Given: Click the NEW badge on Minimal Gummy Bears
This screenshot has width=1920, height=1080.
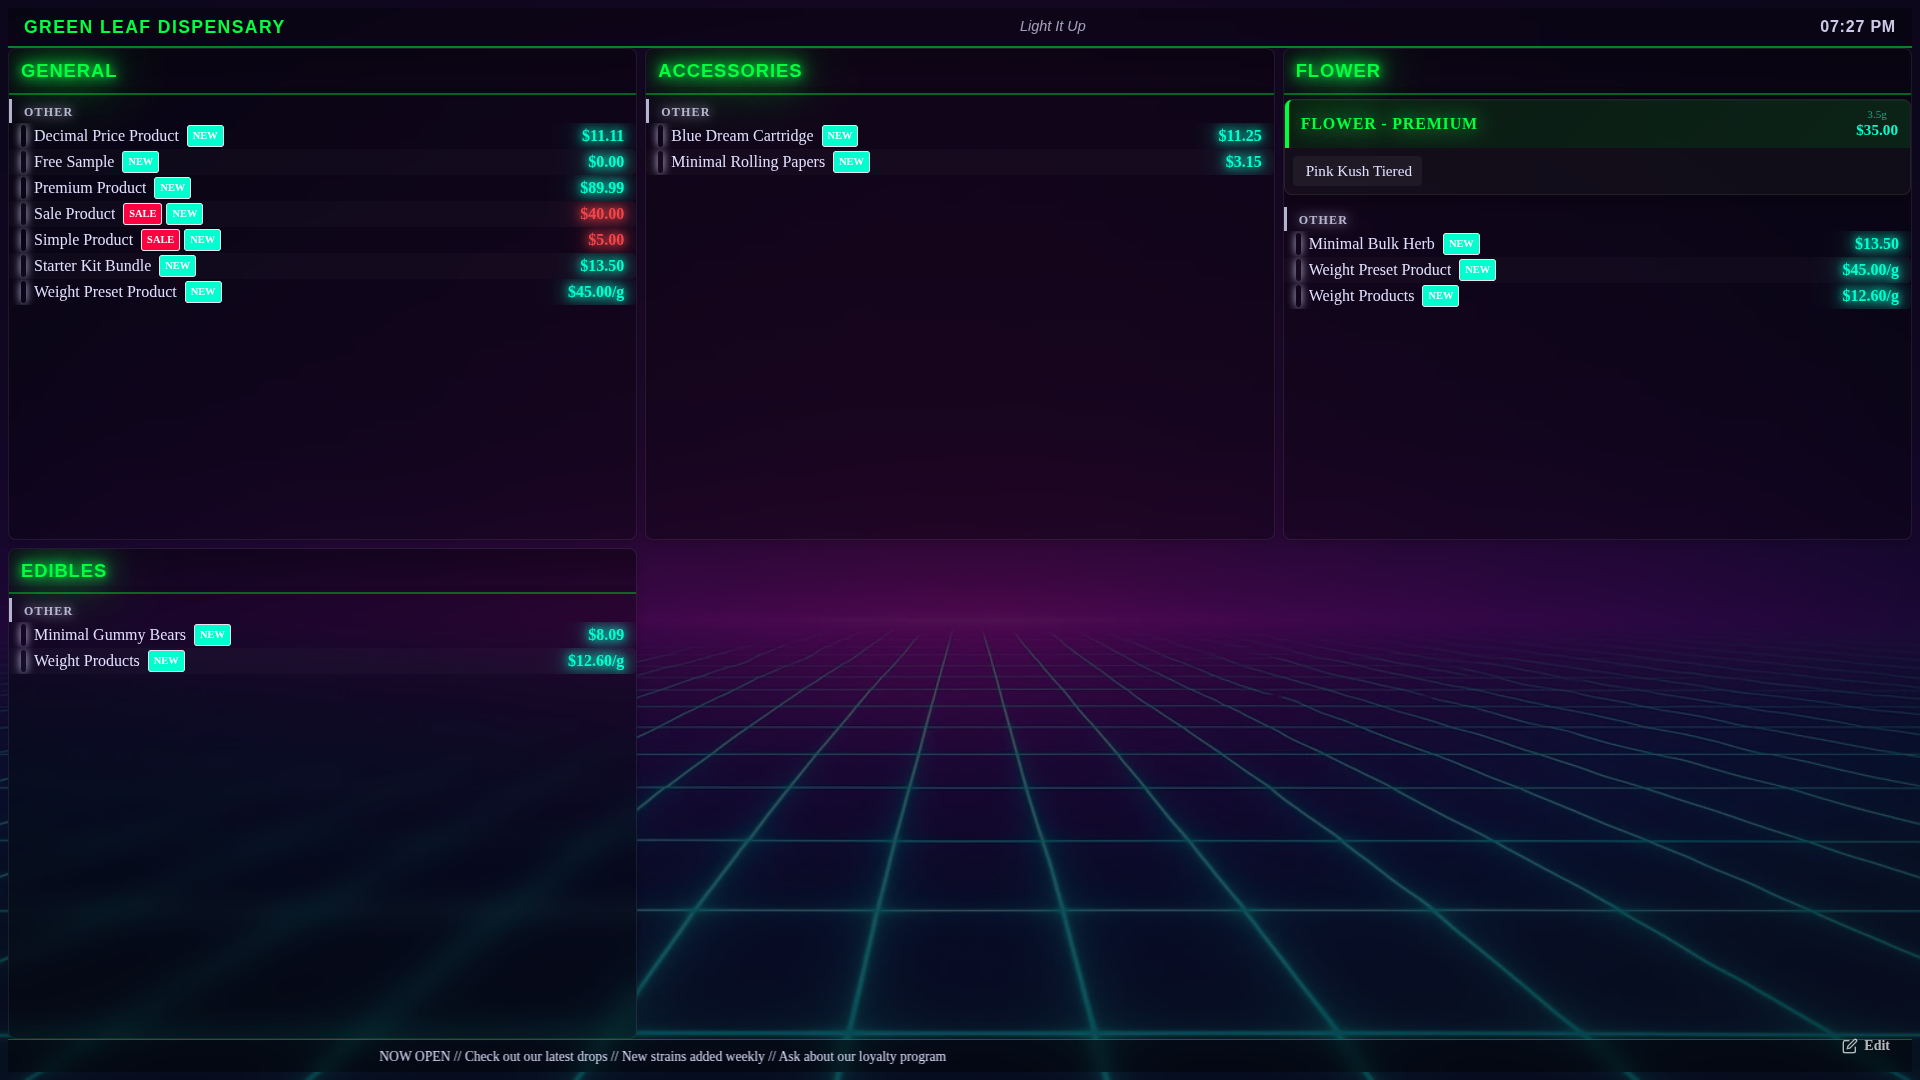Looking at the screenshot, I should click(212, 635).
